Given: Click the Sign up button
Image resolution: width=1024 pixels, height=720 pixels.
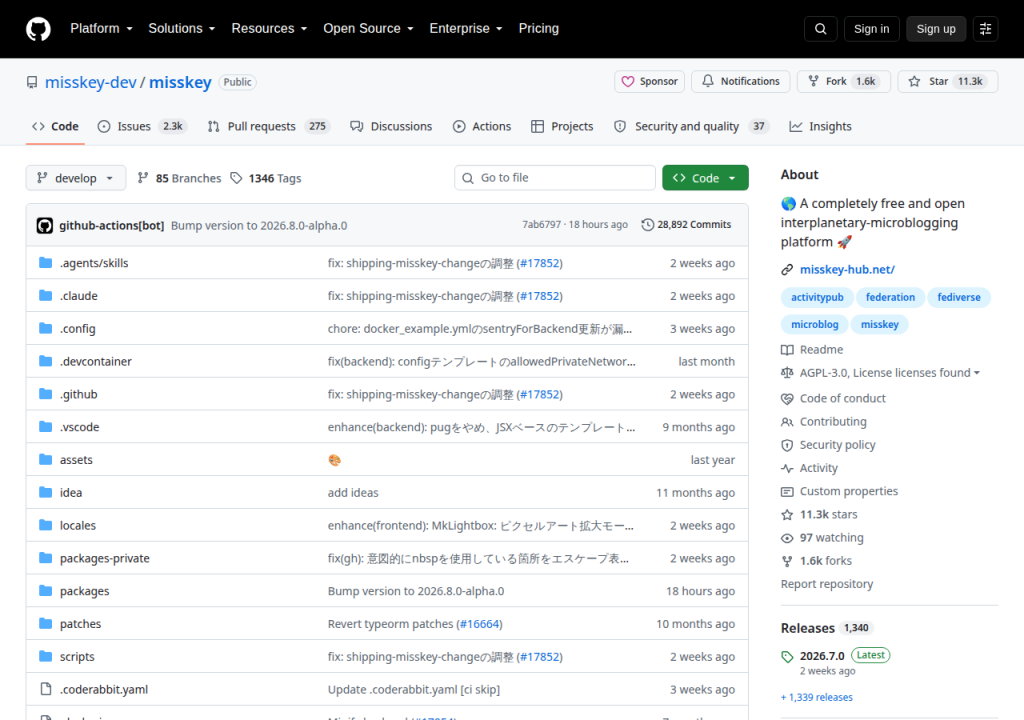Looking at the screenshot, I should (x=936, y=29).
